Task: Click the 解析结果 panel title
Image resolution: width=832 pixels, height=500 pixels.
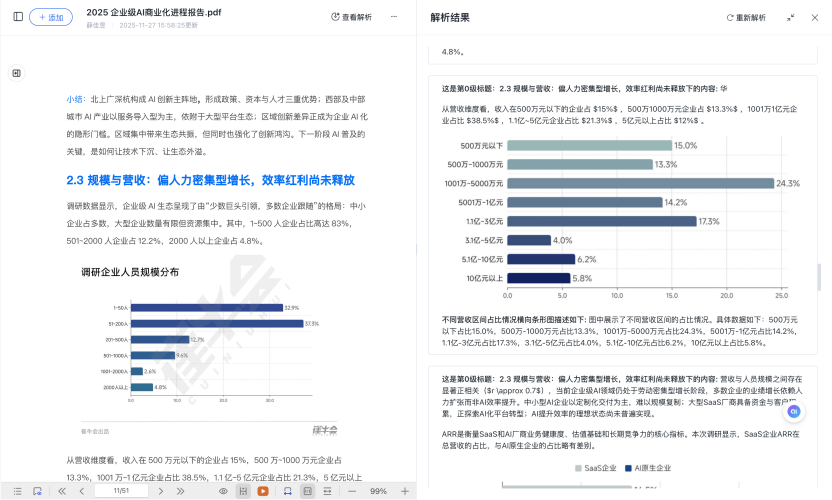Action: click(450, 18)
